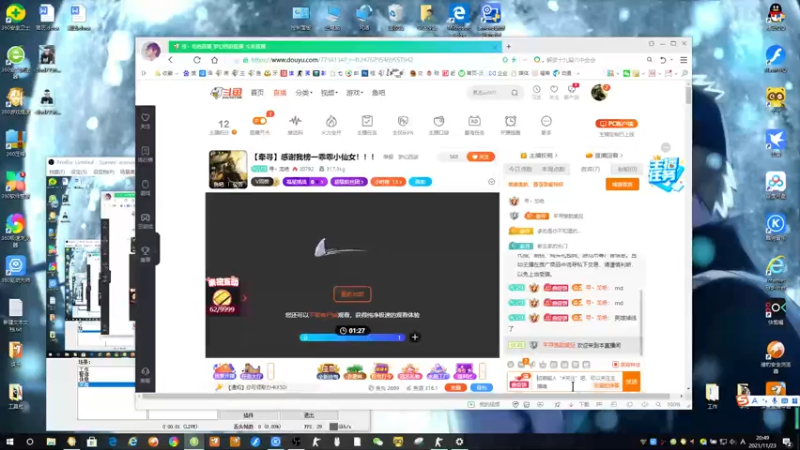Switch to 贵宾(7) tab
800x450 pixels.
coord(590,169)
